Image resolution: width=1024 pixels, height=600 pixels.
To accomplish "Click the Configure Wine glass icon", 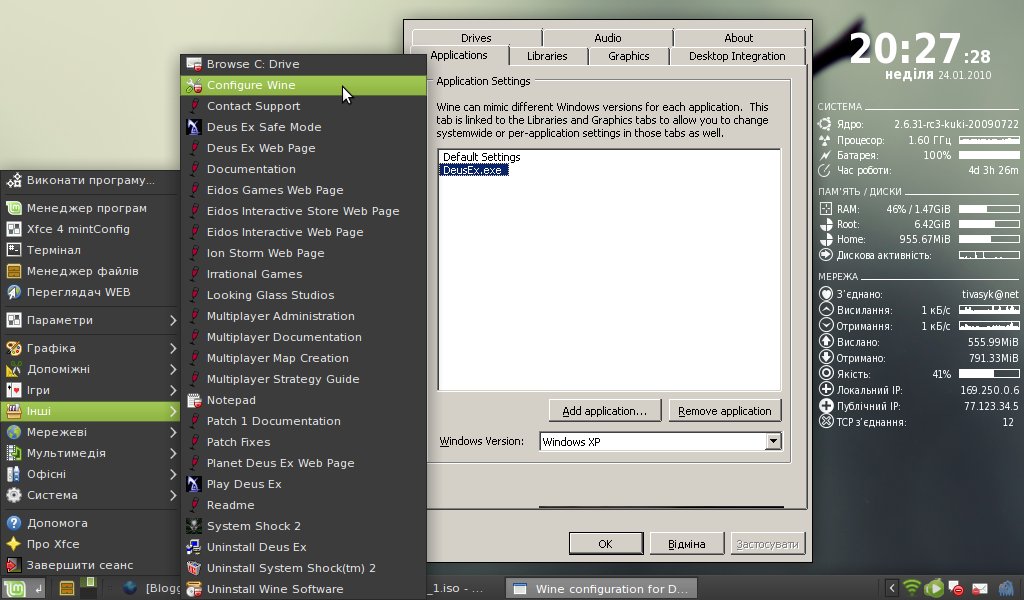I will (x=194, y=86).
